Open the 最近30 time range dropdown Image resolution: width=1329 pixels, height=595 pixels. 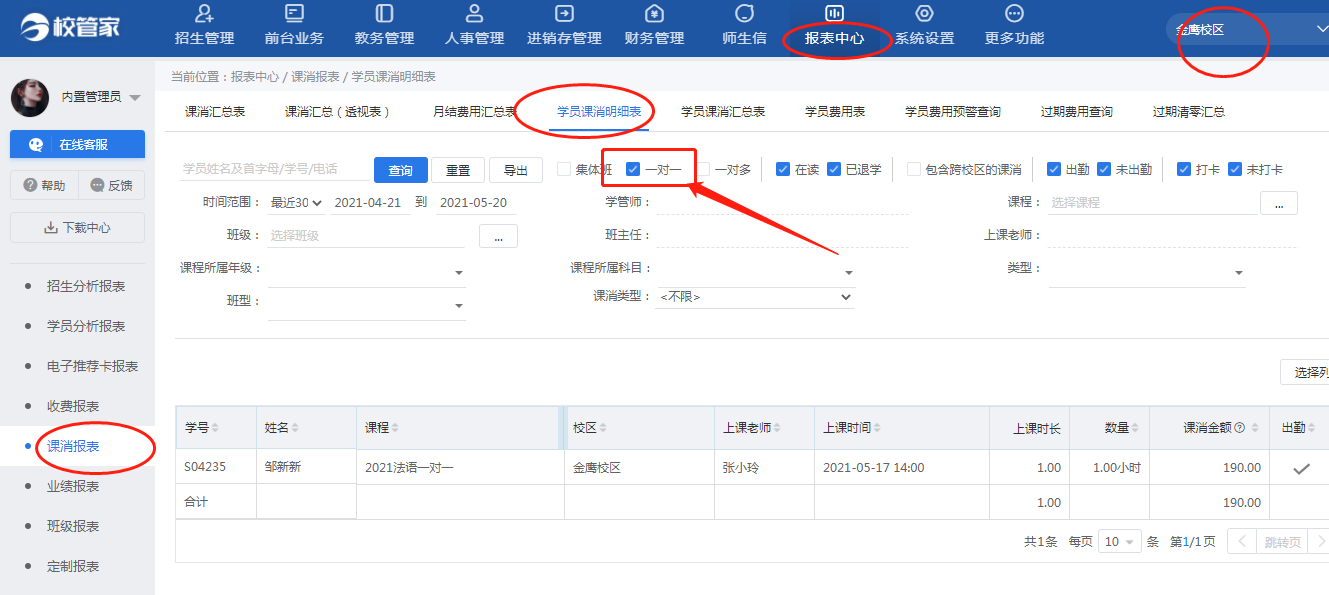[296, 202]
